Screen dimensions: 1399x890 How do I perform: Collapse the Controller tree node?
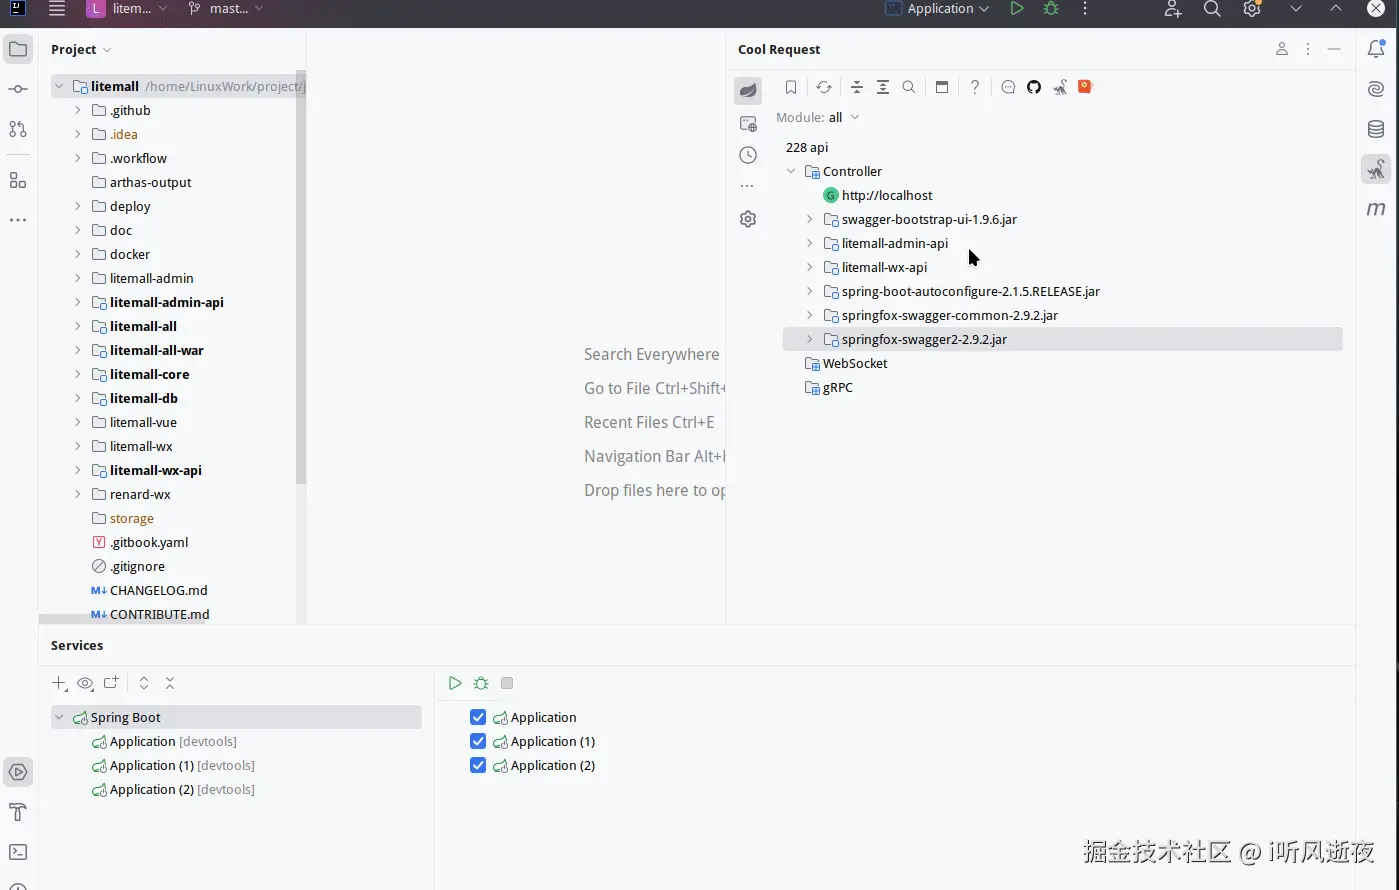click(x=791, y=171)
